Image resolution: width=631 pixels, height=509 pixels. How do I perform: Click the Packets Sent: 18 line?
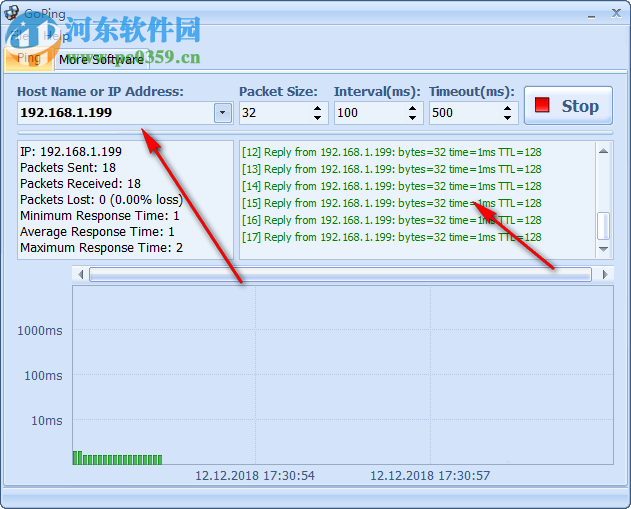68,168
